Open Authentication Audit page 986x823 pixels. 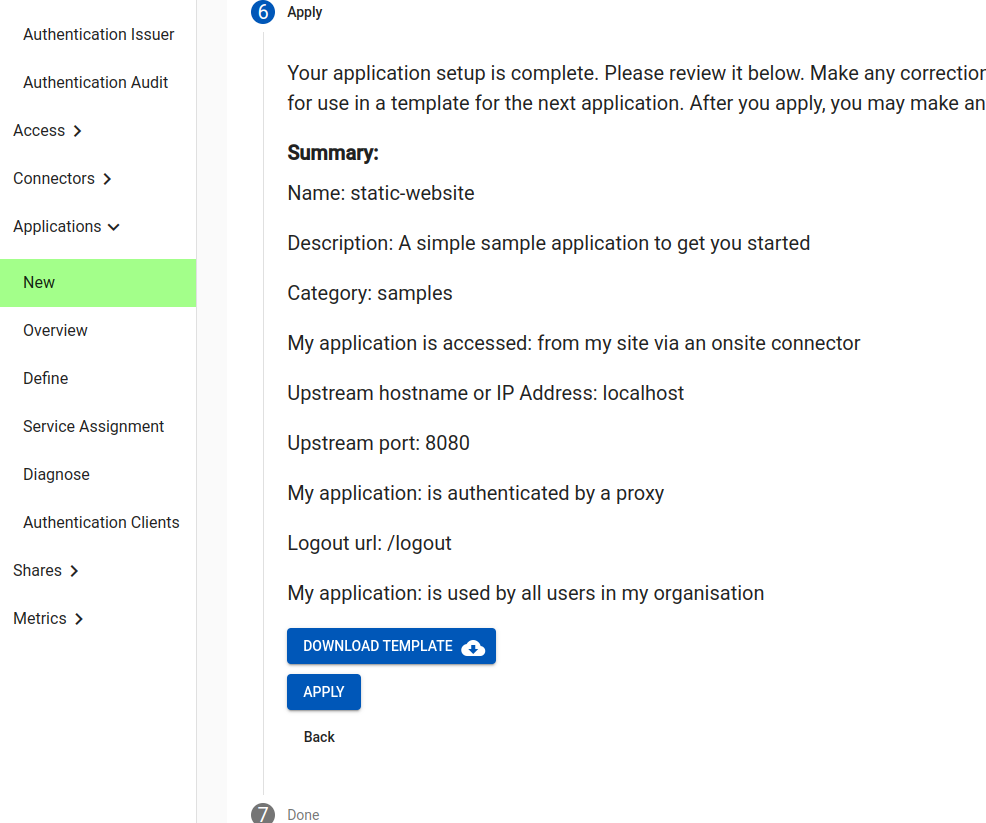98,82
